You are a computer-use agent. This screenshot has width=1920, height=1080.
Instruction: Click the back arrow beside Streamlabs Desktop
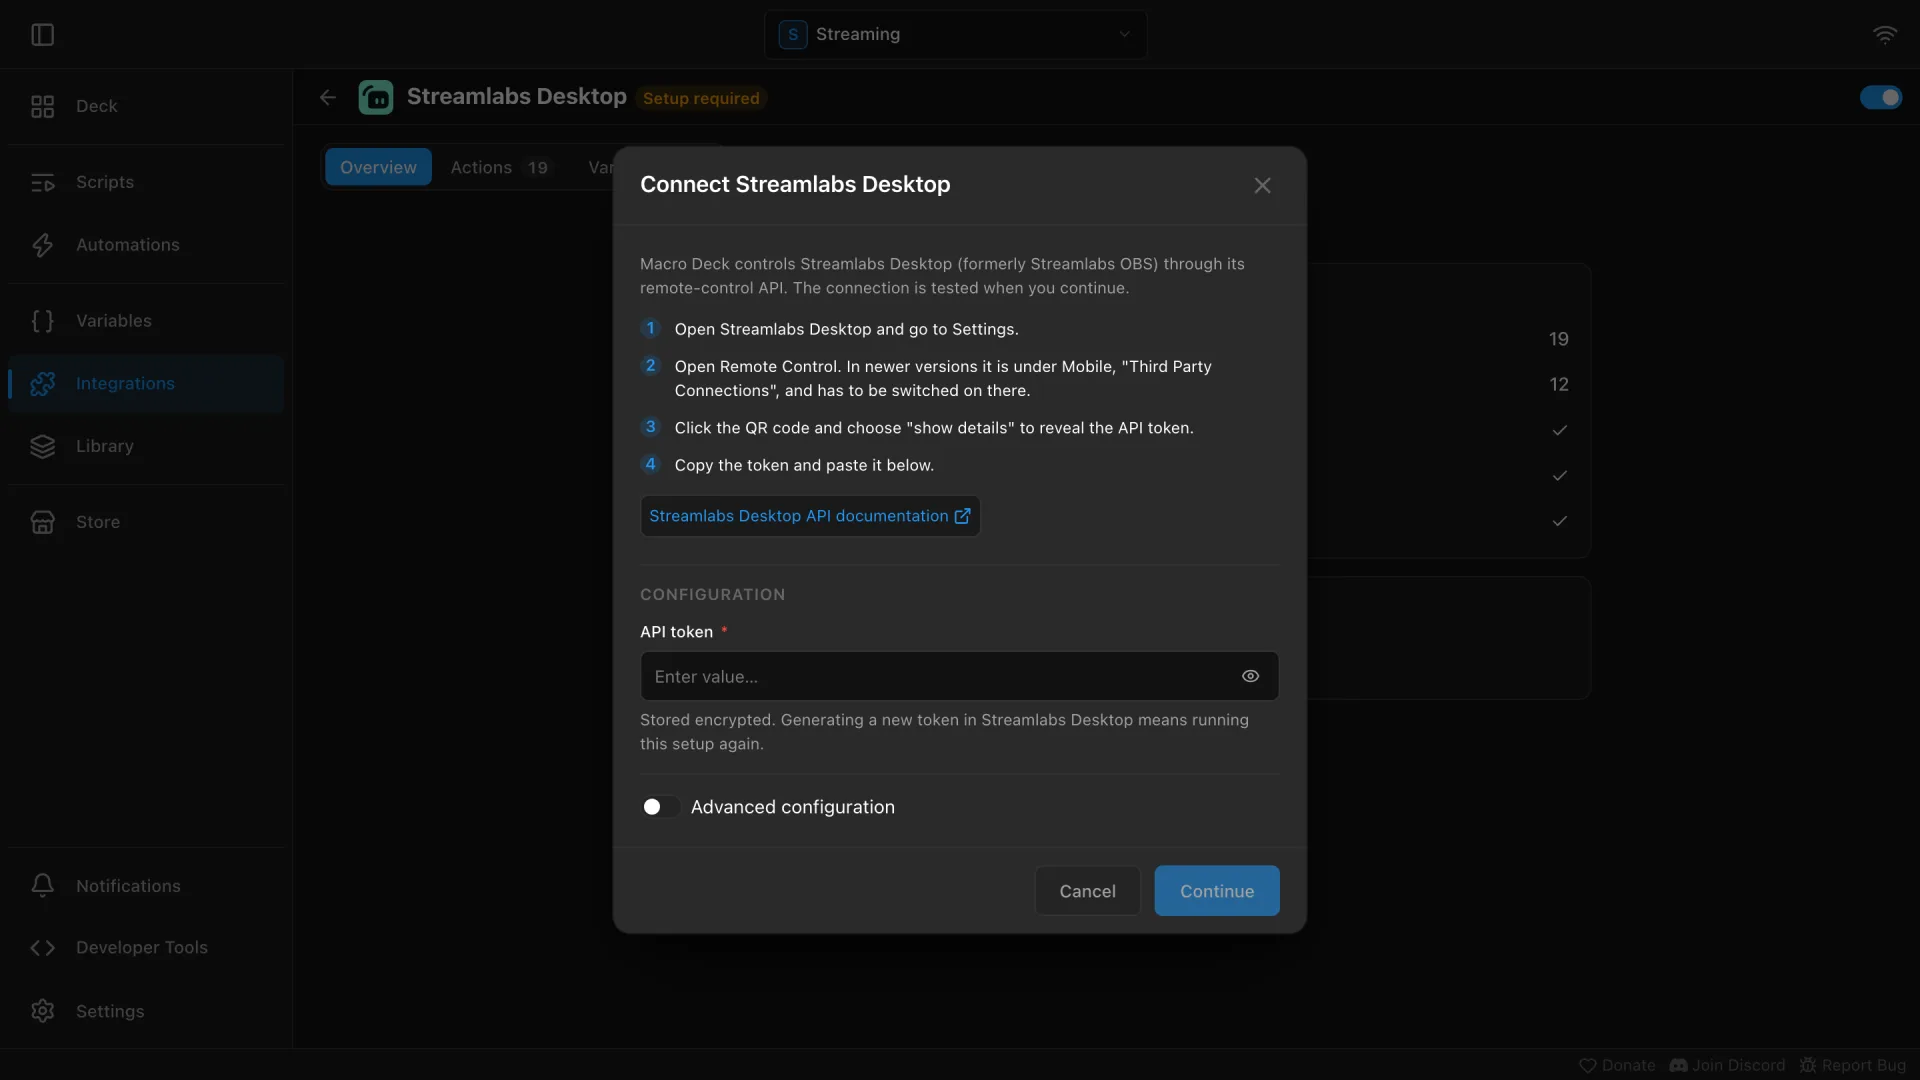328,97
